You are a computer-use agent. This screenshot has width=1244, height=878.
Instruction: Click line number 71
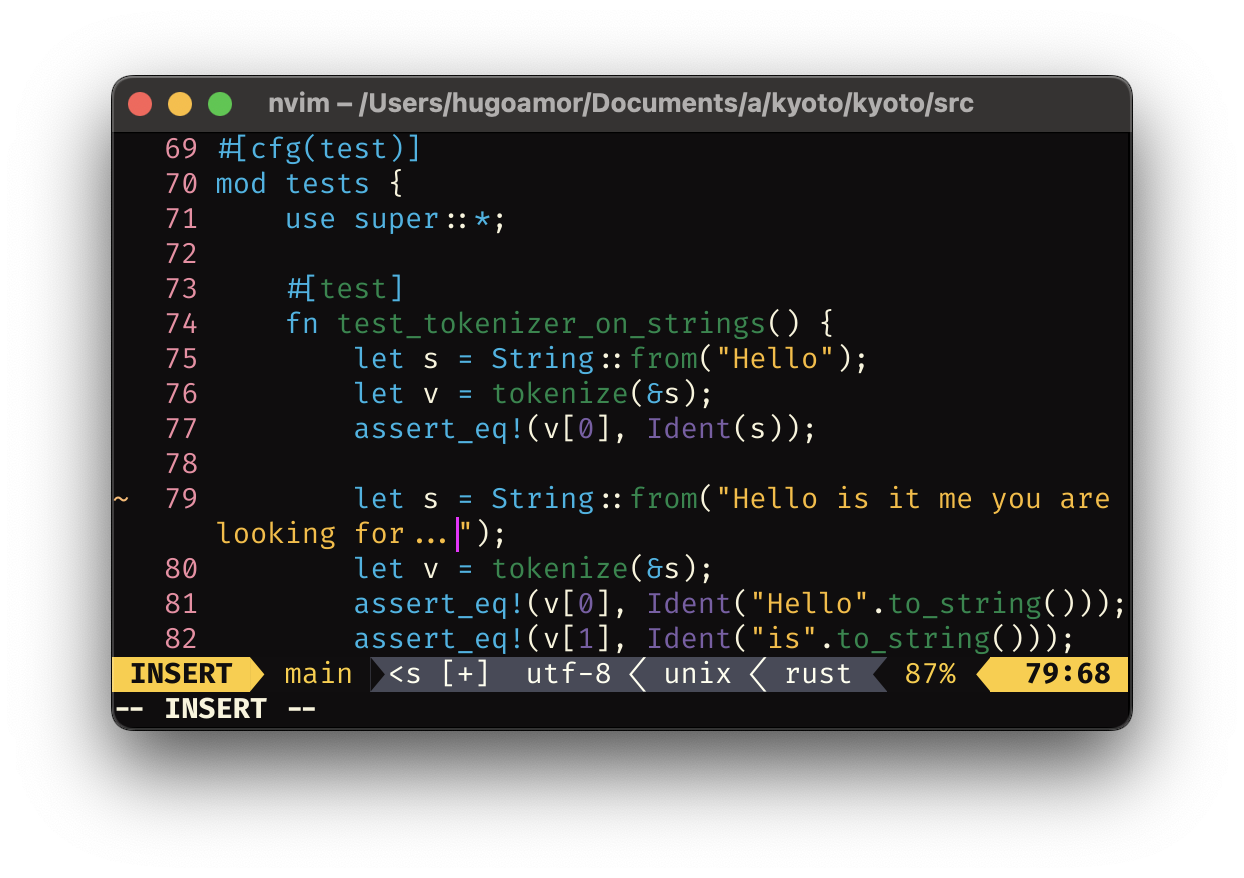pos(181,219)
